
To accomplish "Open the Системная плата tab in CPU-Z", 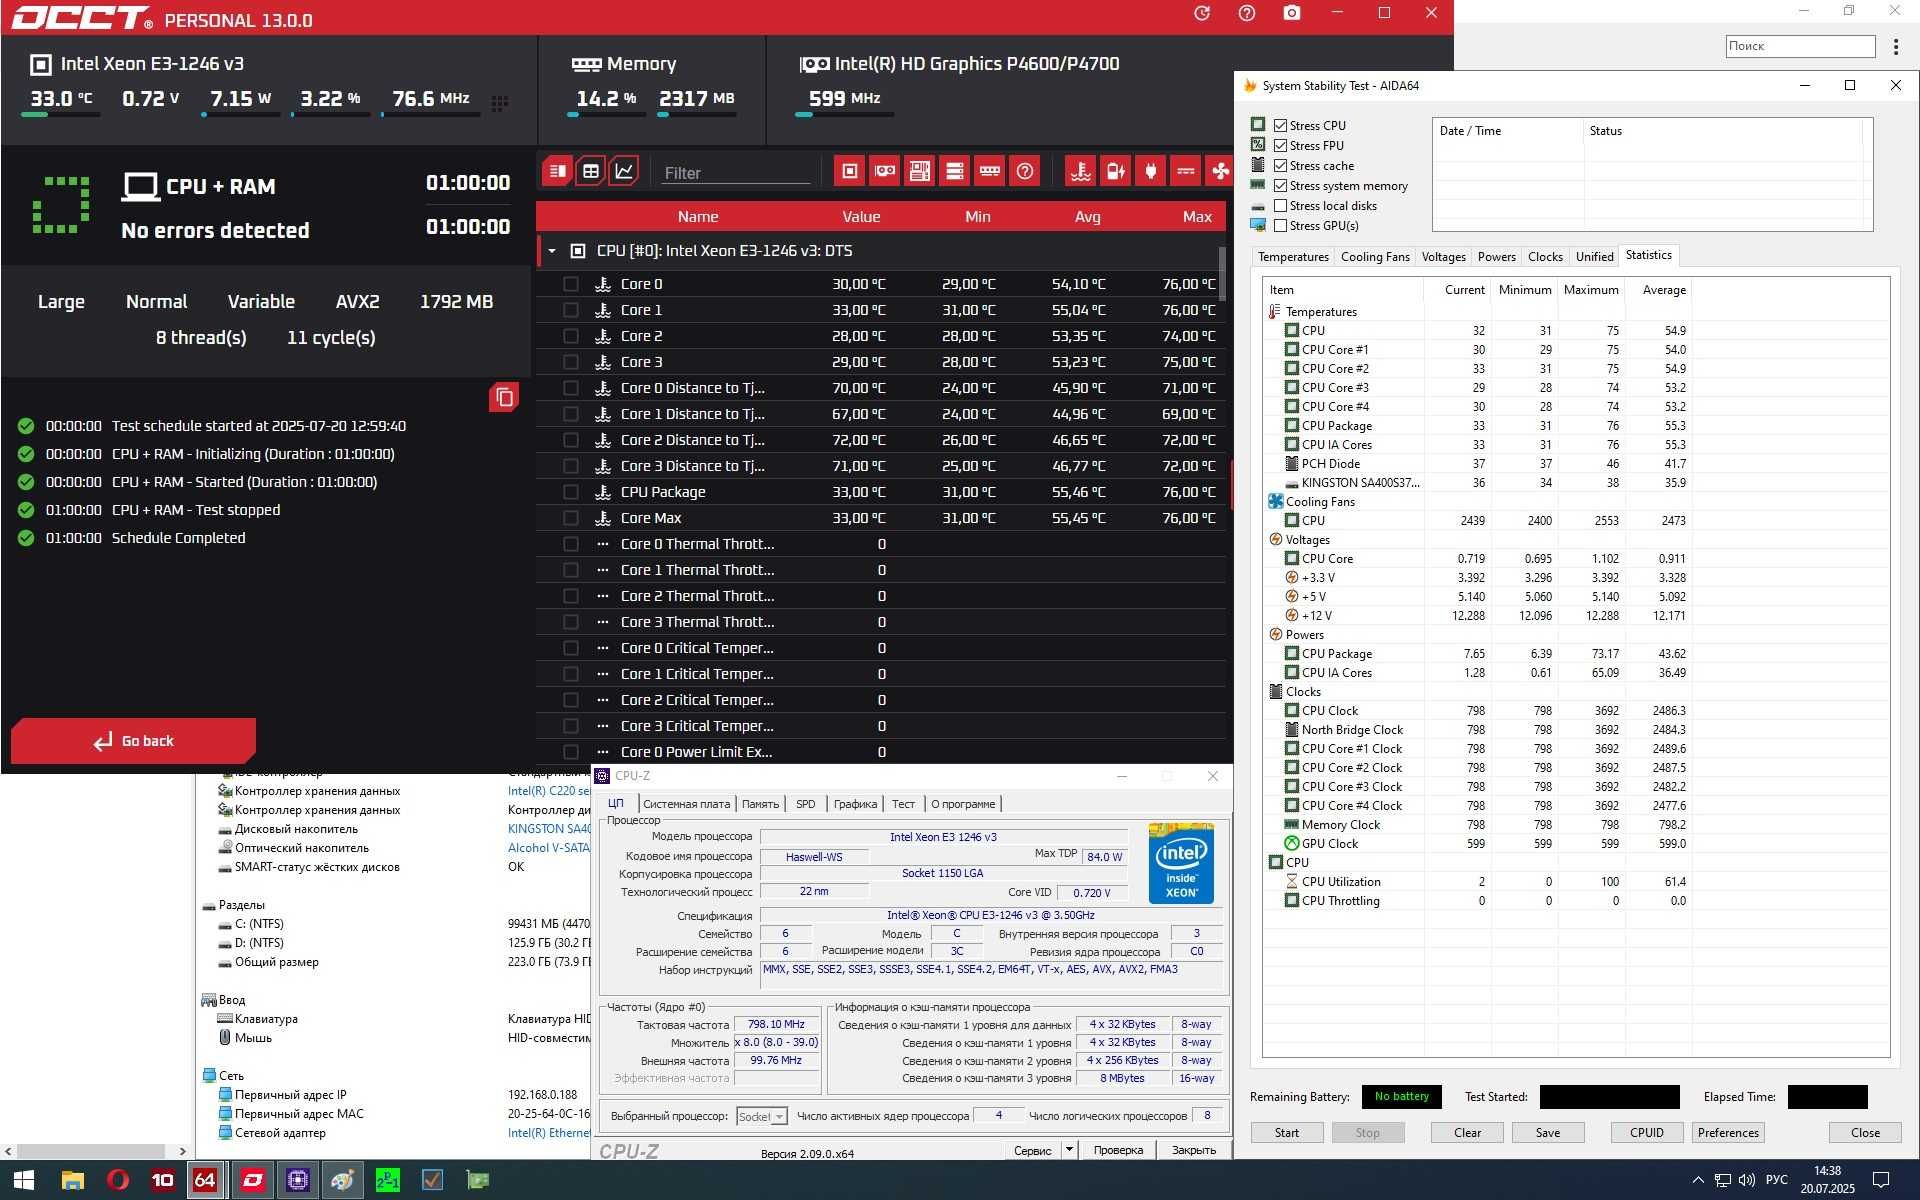I will 686,804.
